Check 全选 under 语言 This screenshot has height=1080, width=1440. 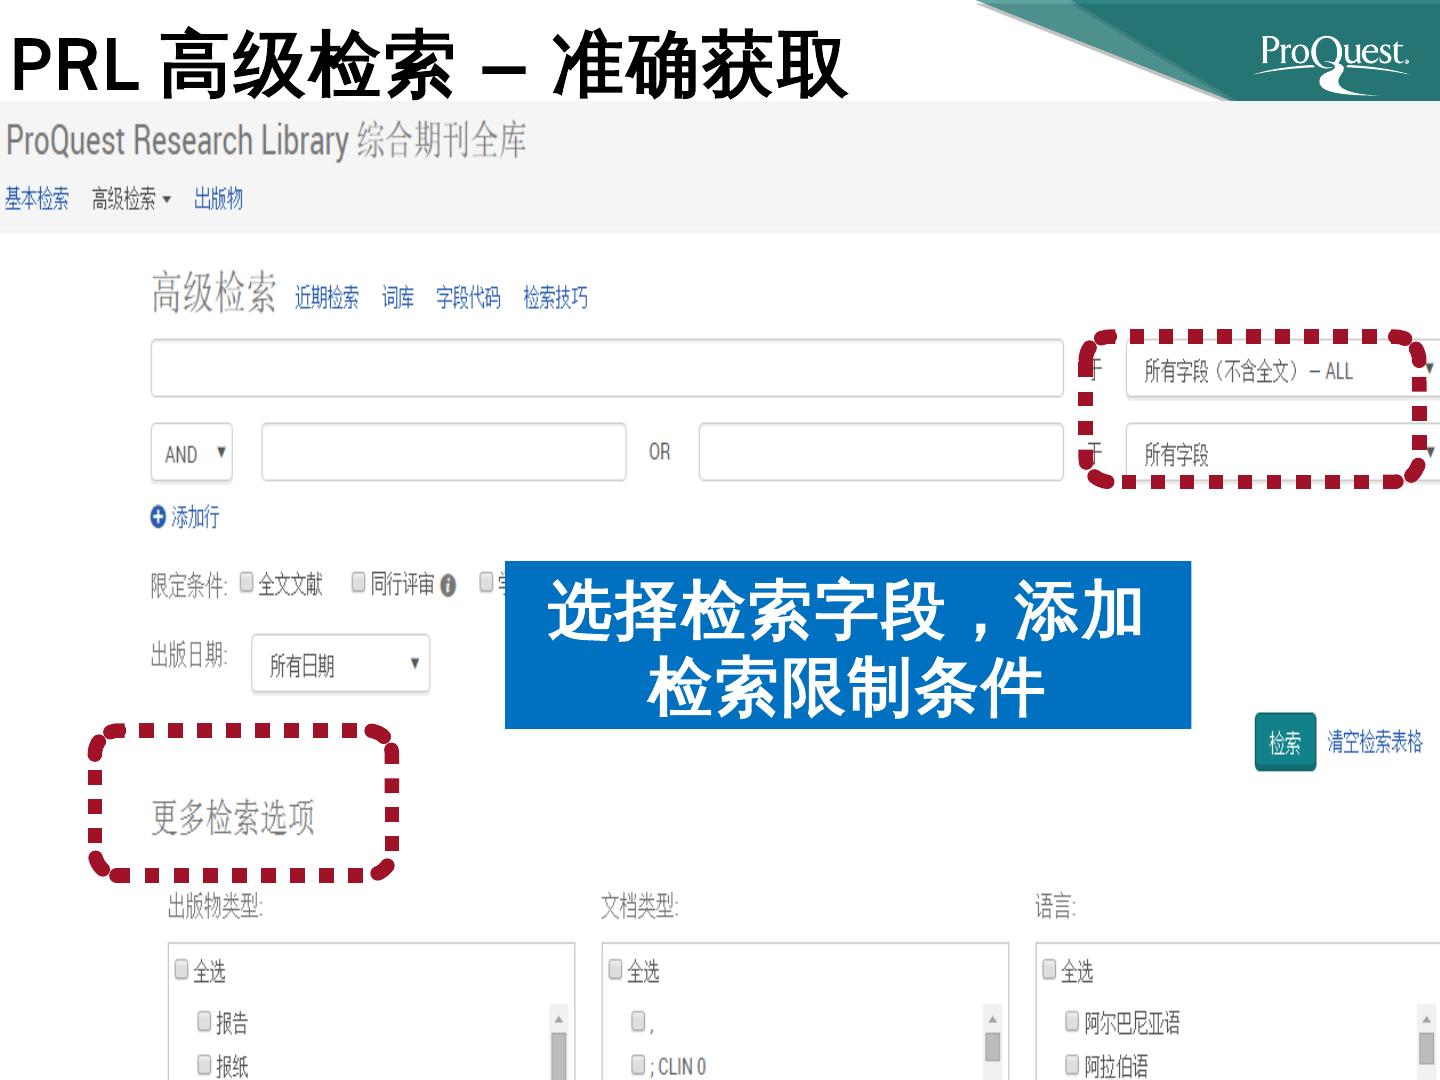[1050, 968]
